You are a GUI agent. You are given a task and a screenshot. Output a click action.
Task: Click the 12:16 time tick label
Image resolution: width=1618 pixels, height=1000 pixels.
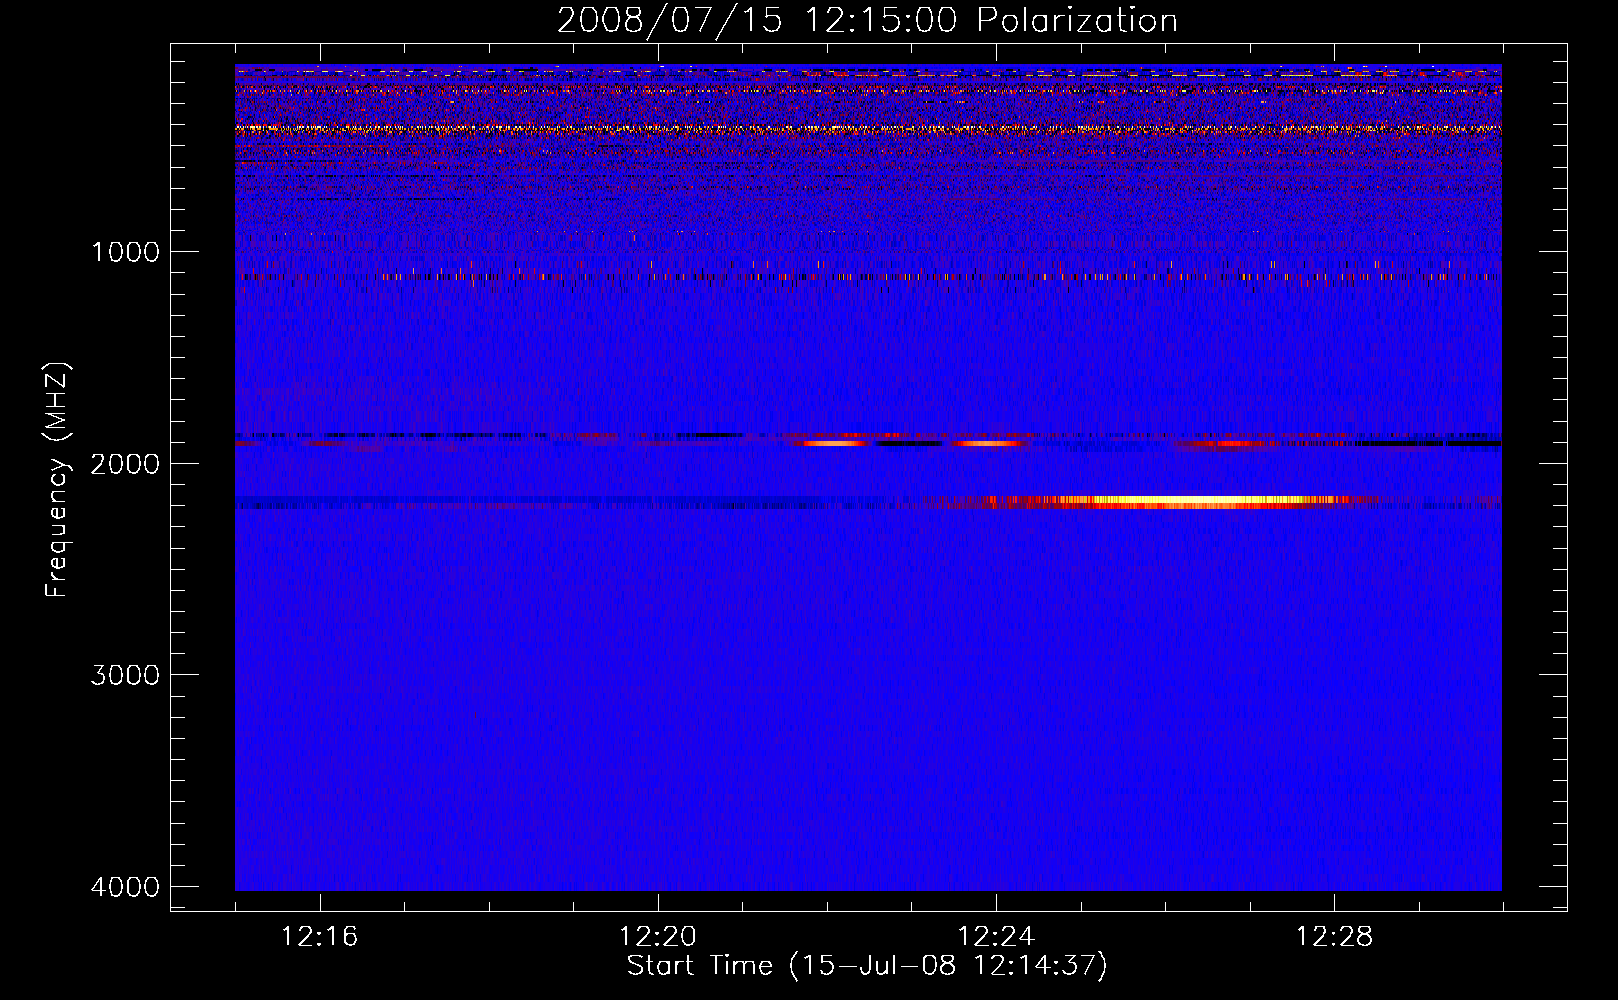point(320,937)
